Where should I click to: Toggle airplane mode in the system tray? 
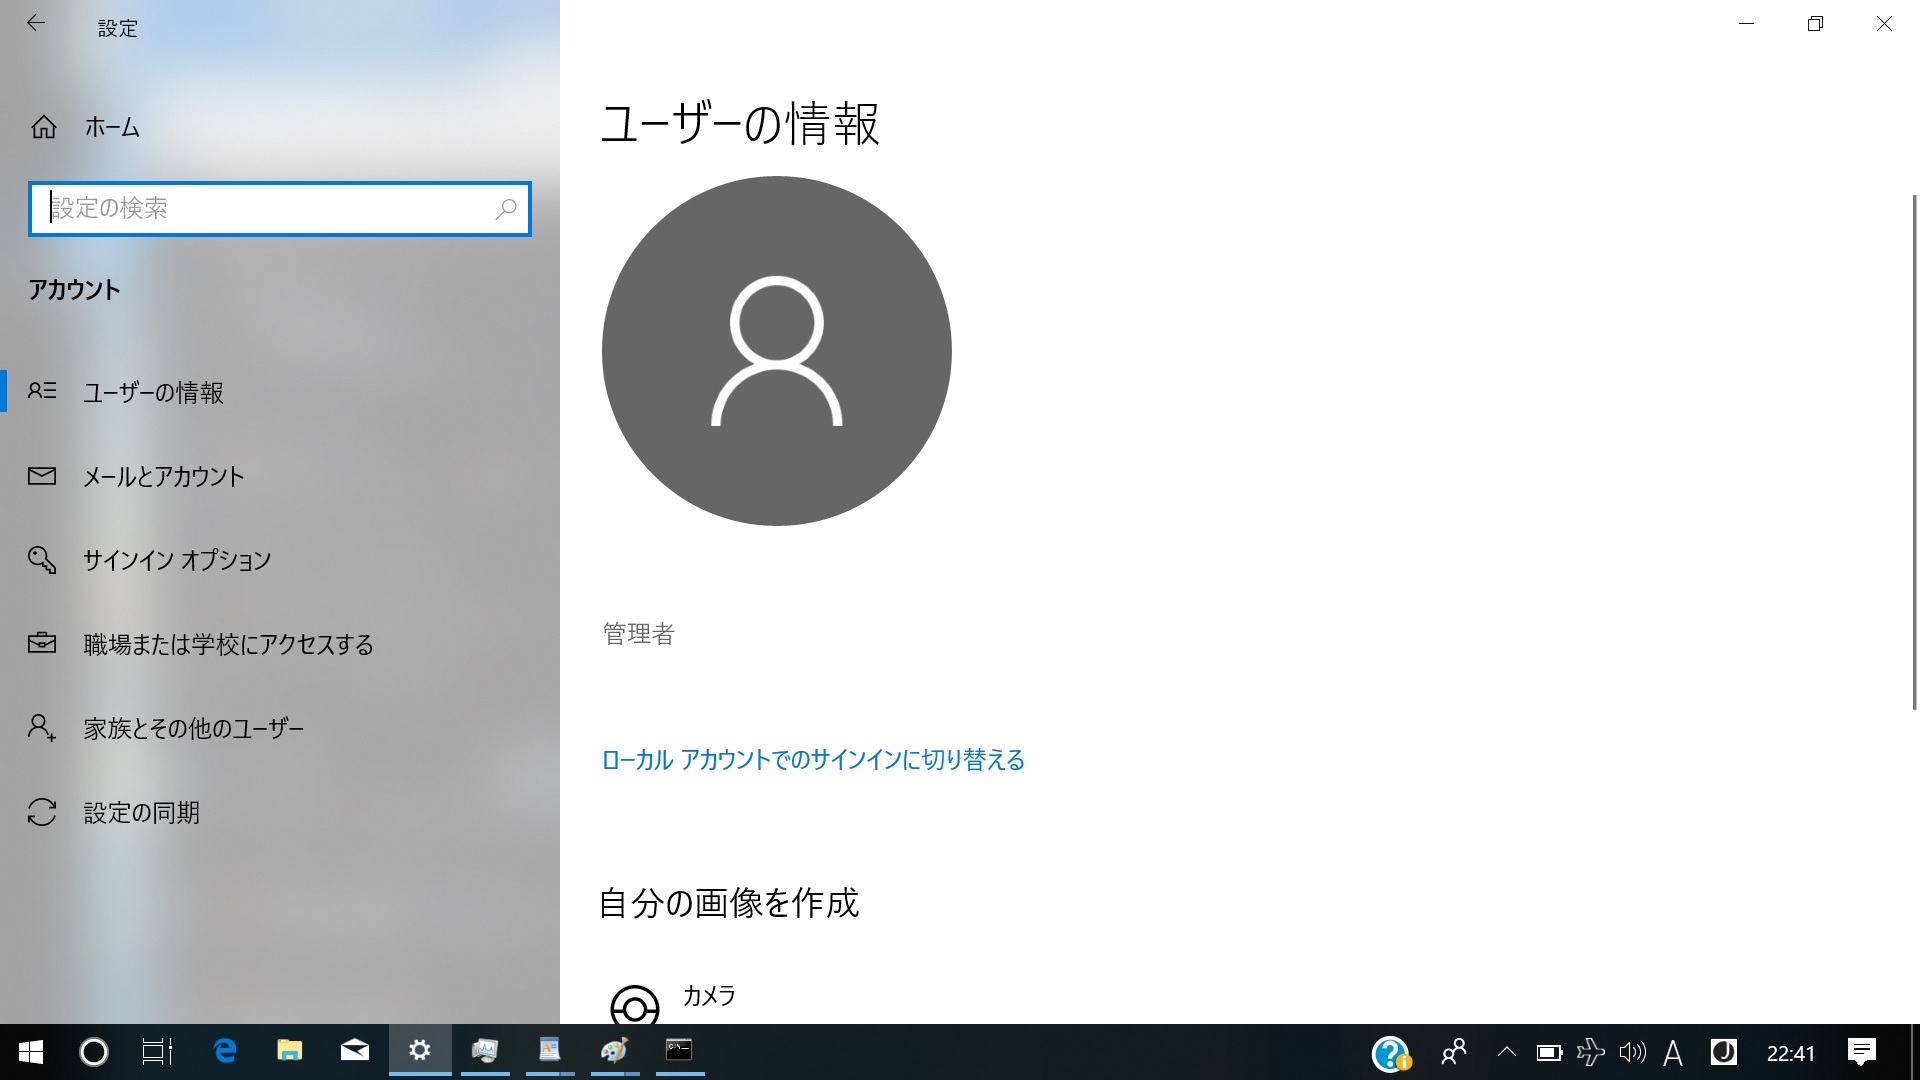tap(1591, 1051)
